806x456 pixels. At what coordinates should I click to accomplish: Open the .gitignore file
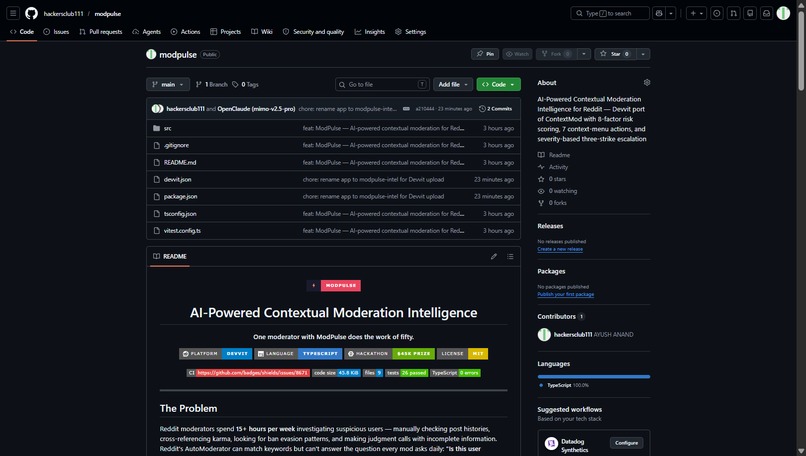point(176,145)
